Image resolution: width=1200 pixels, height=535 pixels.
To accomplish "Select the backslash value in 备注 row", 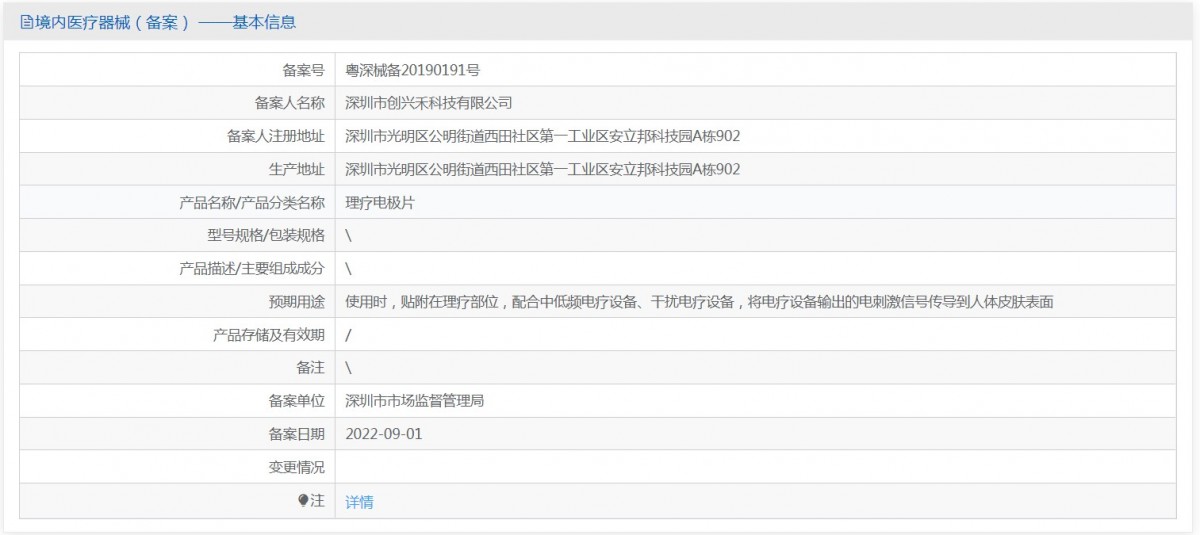I will click(x=348, y=368).
